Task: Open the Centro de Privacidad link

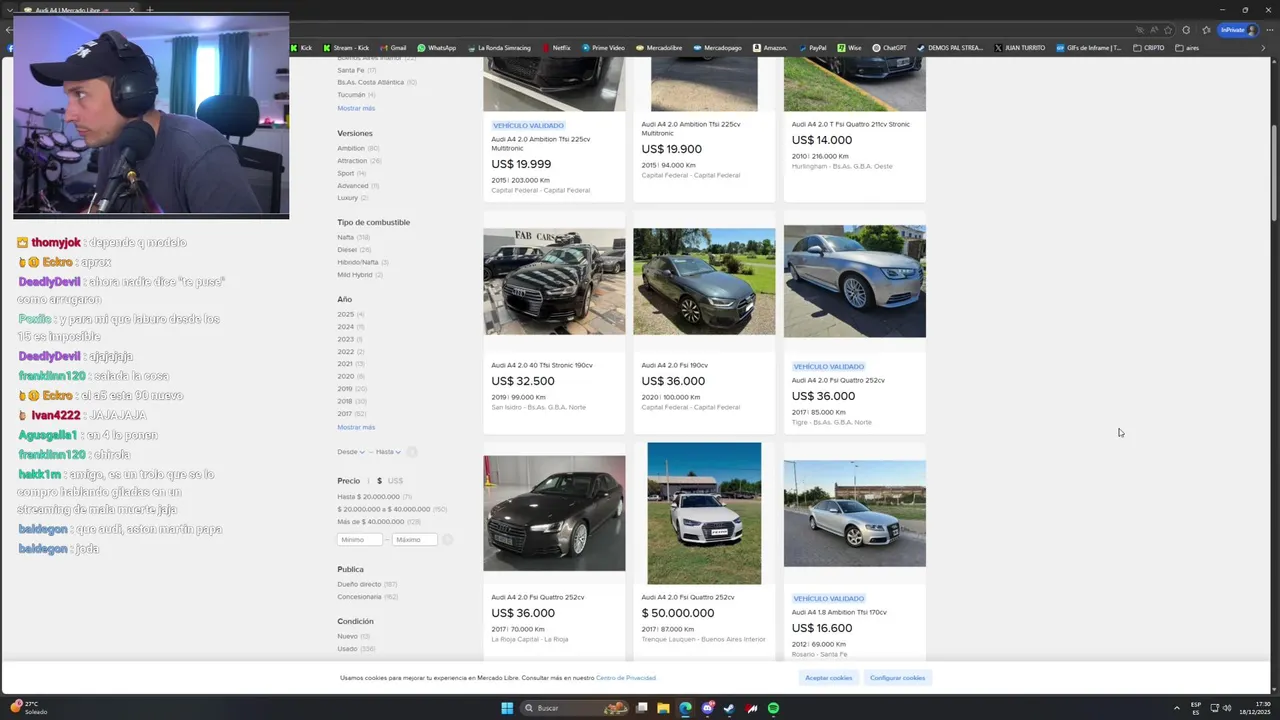Action: (626, 678)
